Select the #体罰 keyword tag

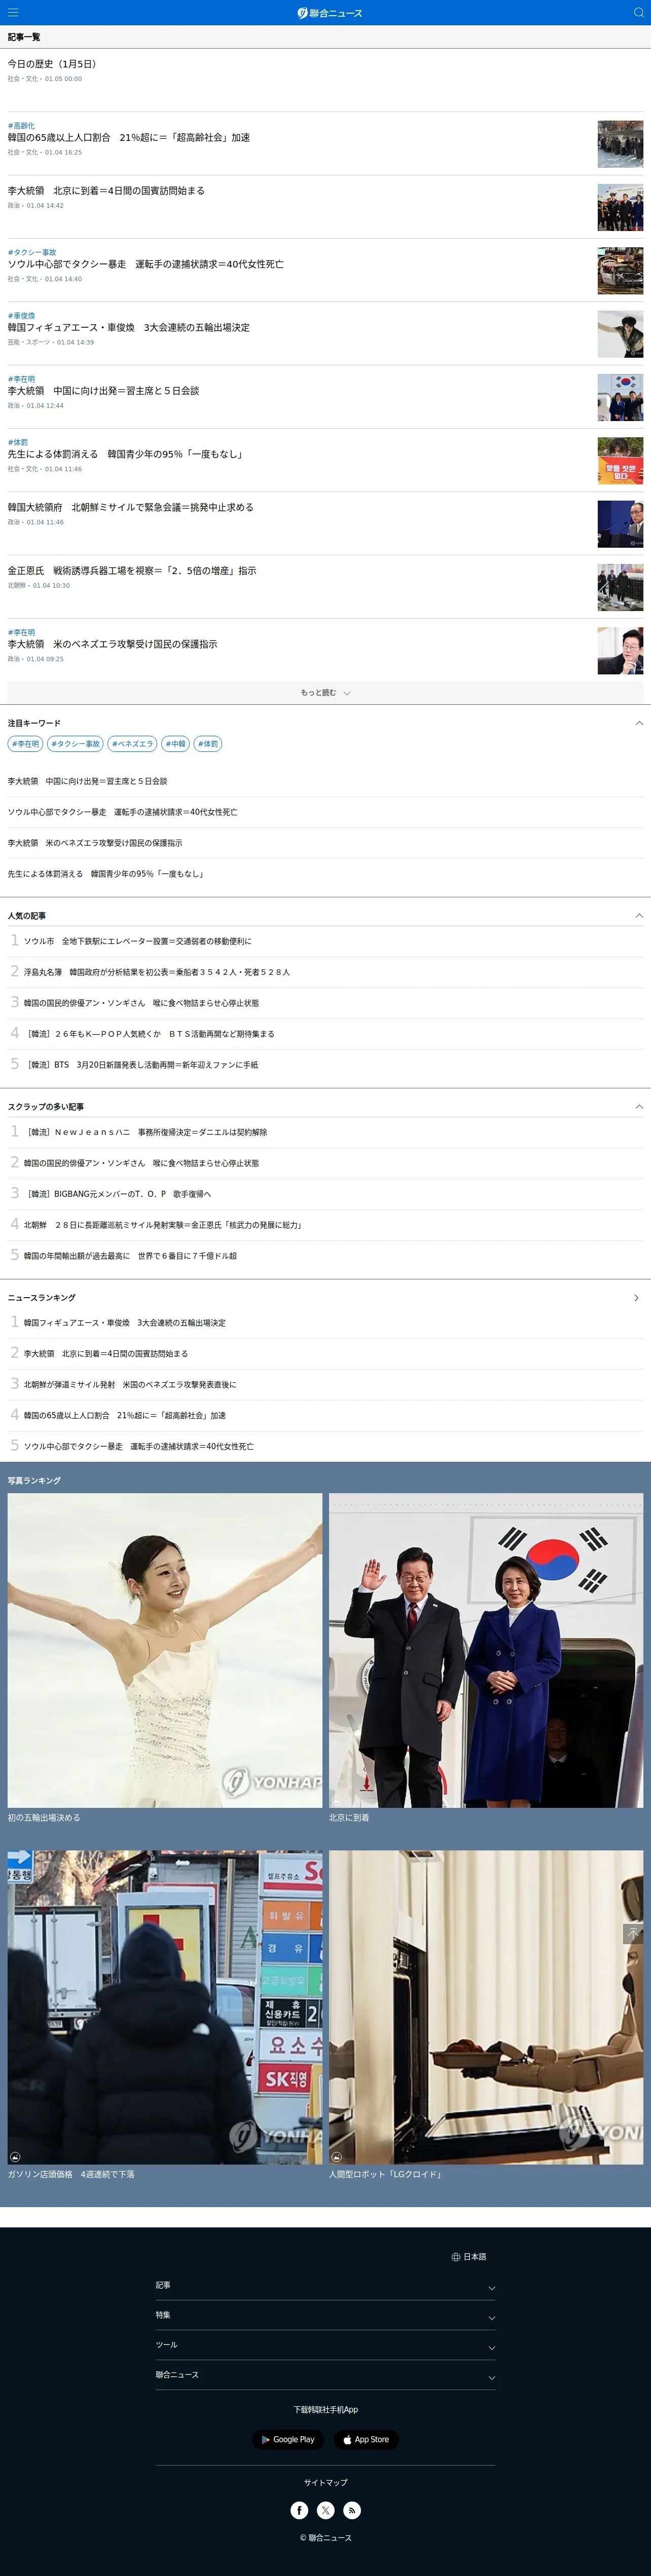(207, 744)
